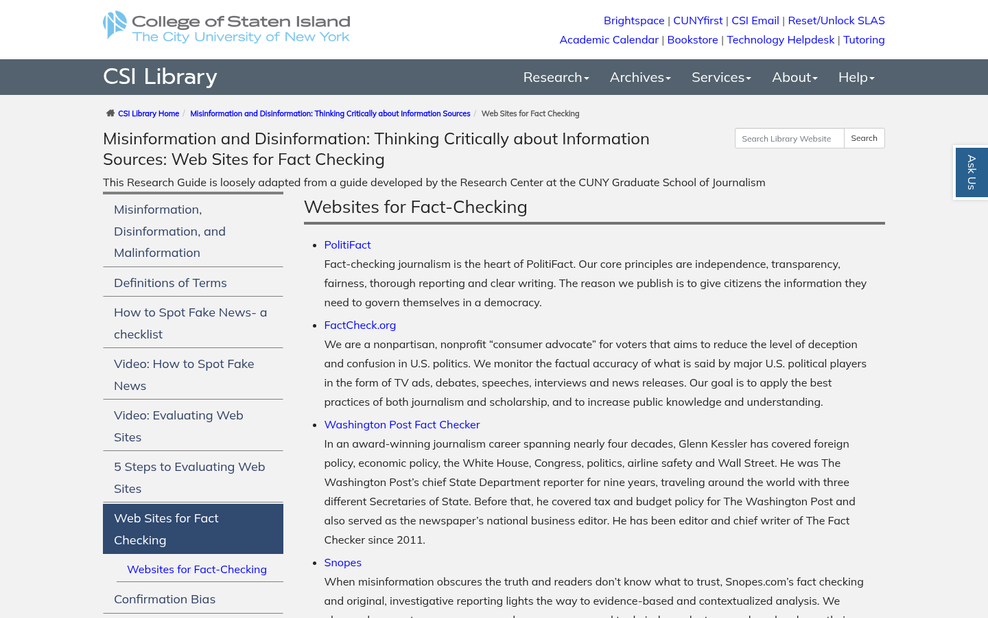Go to CSI Library Home breadcrumb
988x618 pixels.
pos(149,113)
